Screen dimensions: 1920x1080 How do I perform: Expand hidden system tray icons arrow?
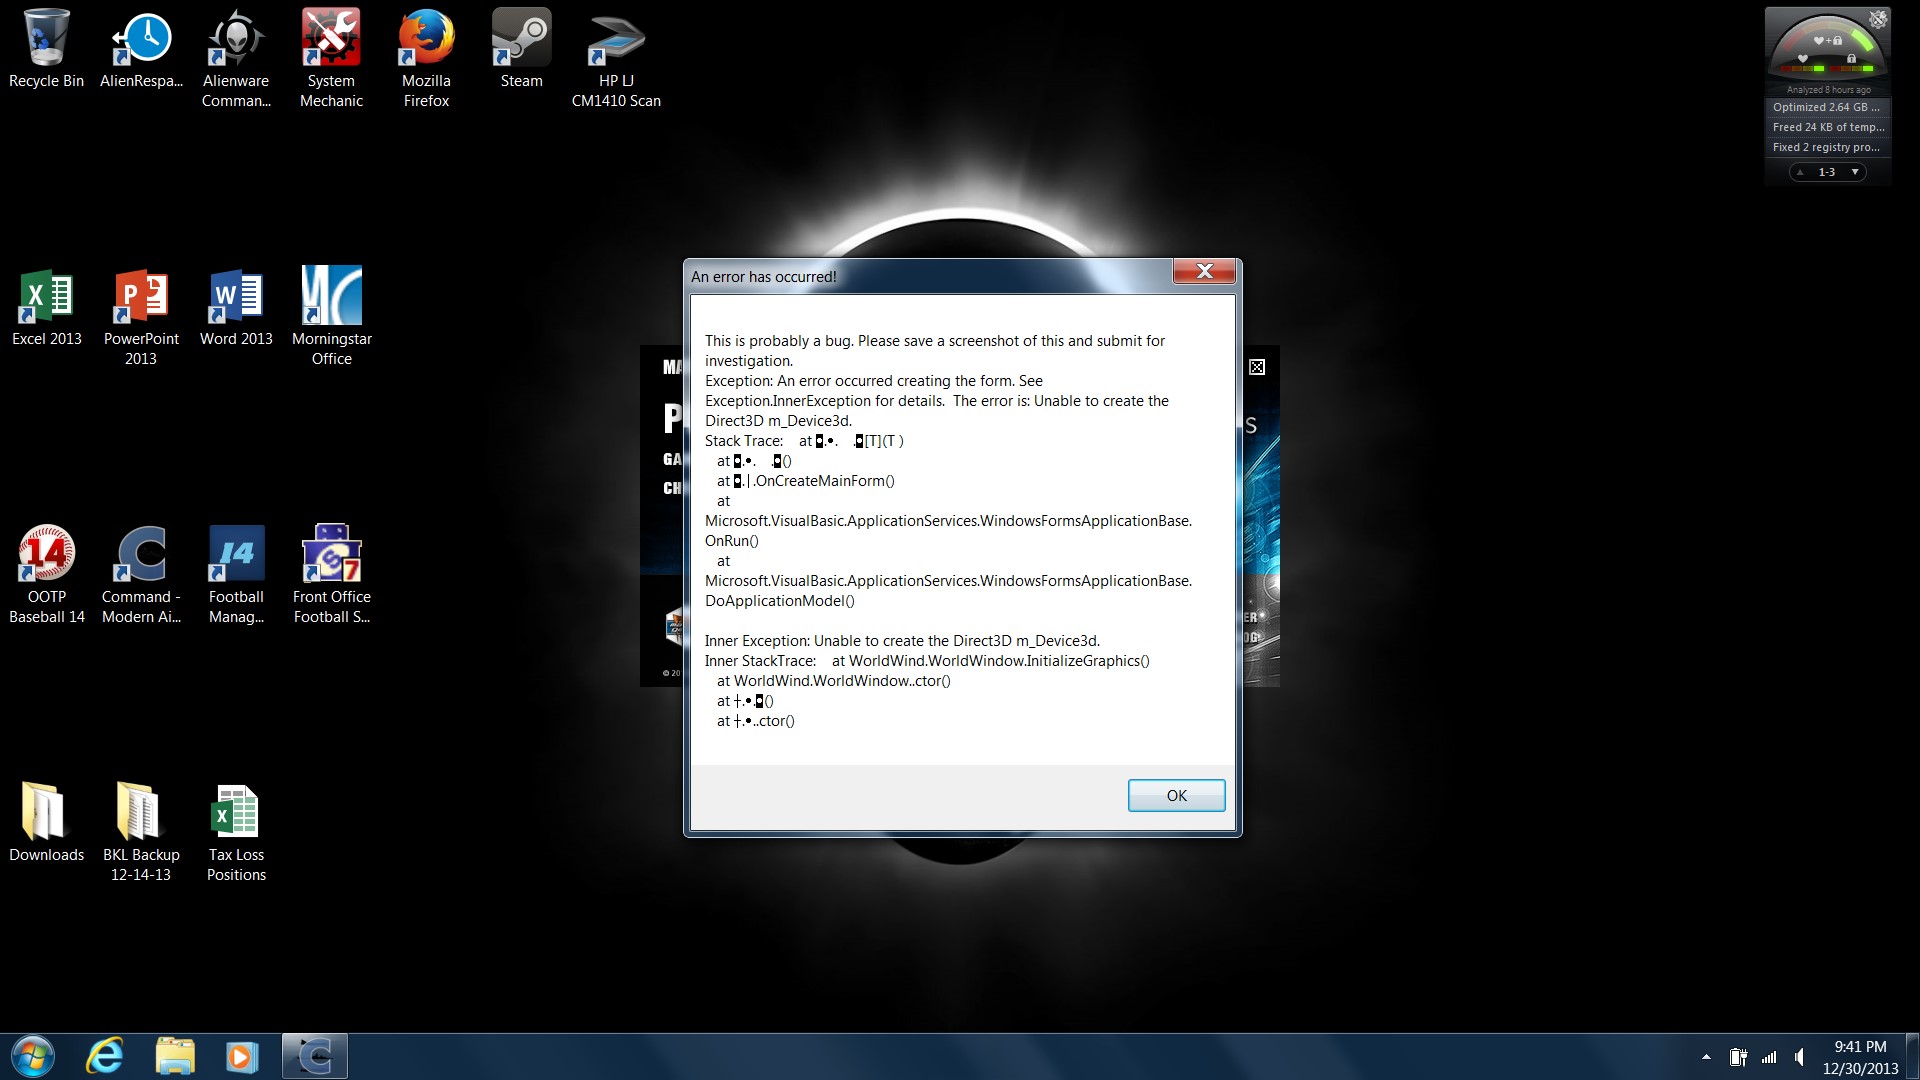pyautogui.click(x=1706, y=1057)
